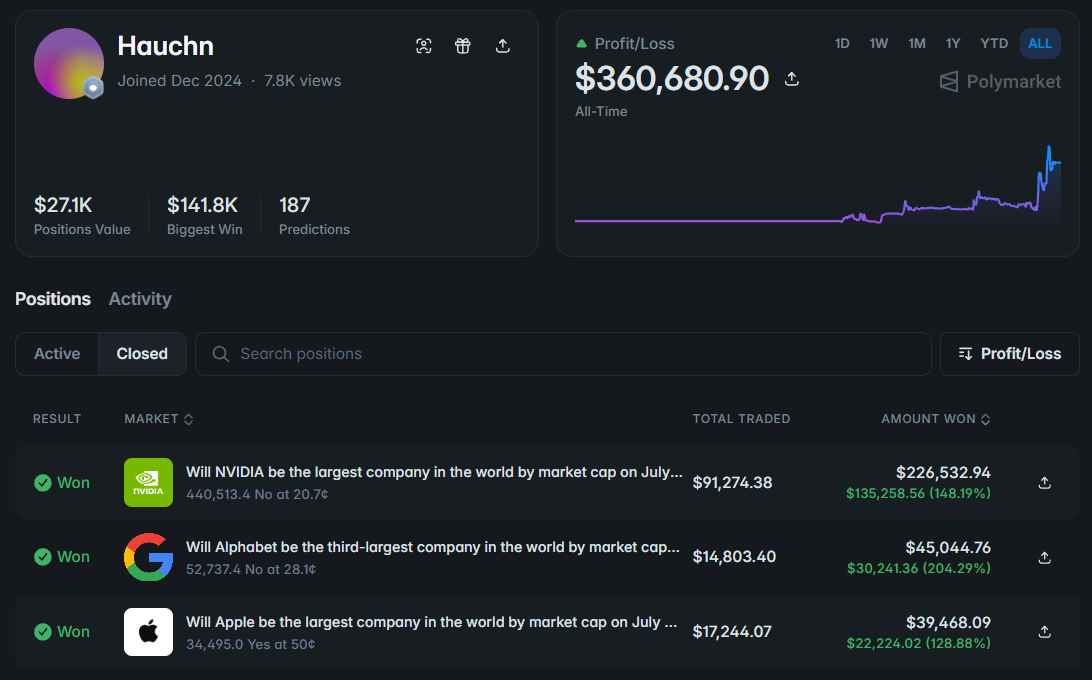Click the Hauchn profile avatar
This screenshot has width=1092, height=680.
coord(69,63)
